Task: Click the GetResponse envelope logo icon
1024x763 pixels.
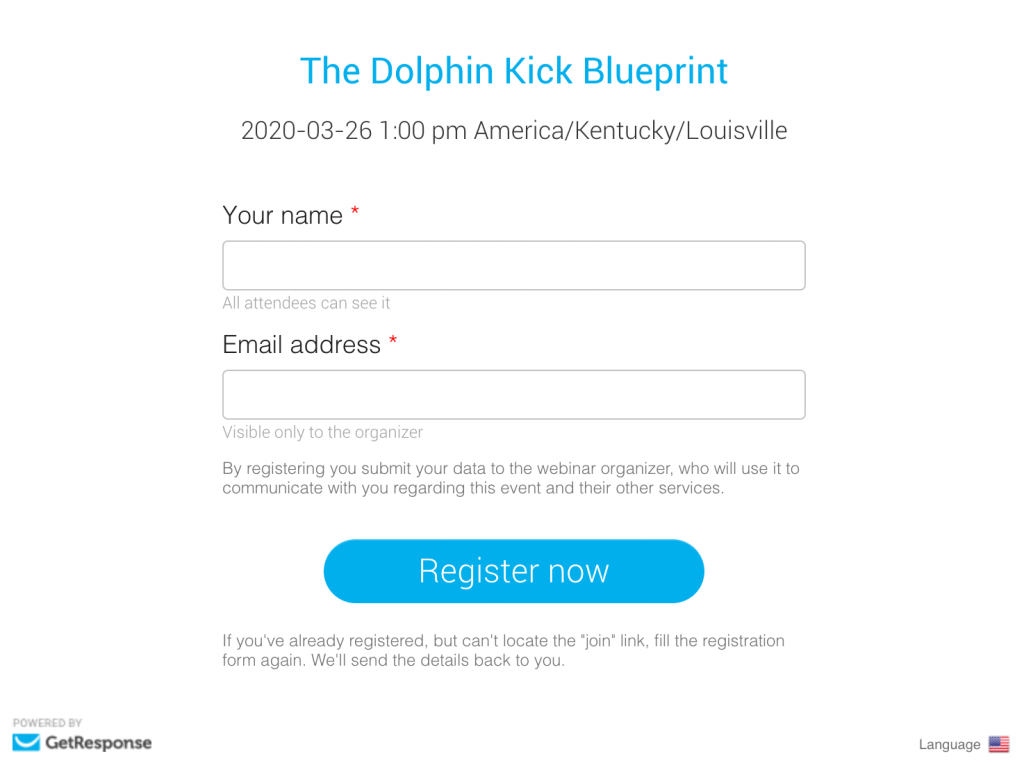Action: [x=26, y=742]
